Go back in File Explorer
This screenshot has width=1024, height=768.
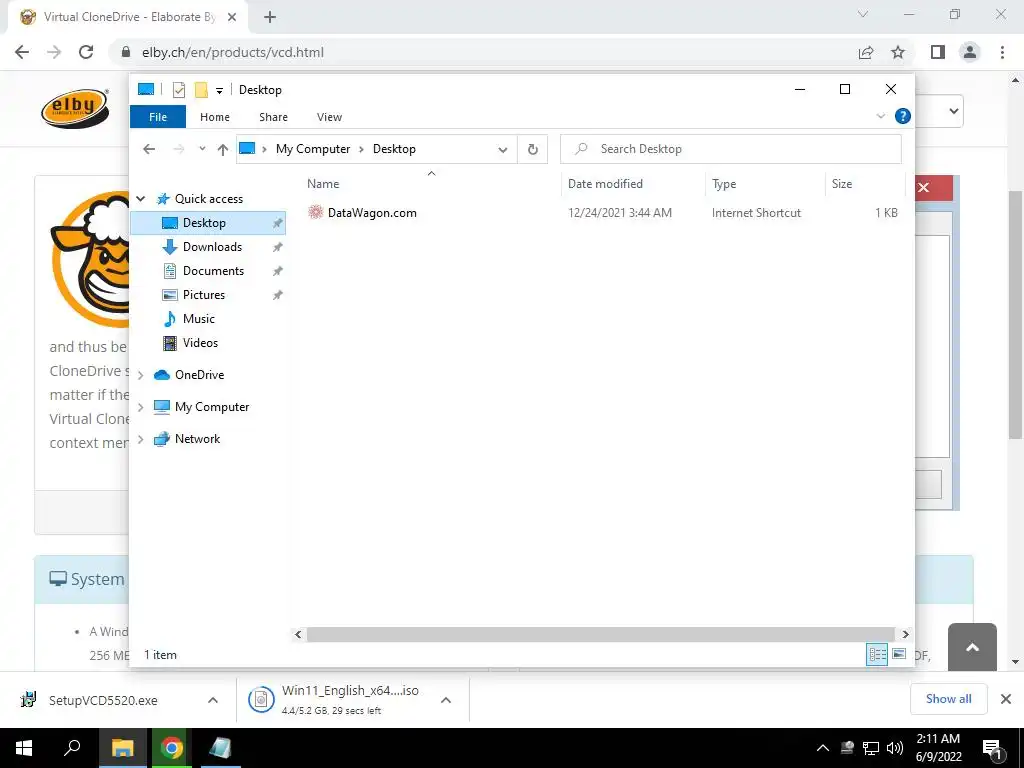pos(149,149)
